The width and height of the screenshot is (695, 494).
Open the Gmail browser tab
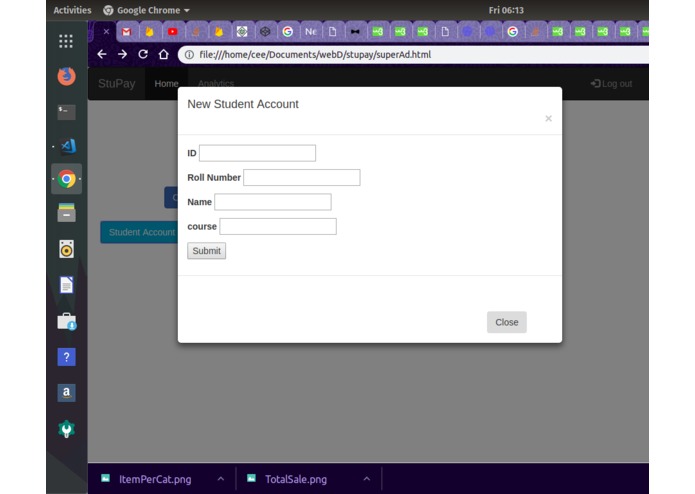click(127, 31)
